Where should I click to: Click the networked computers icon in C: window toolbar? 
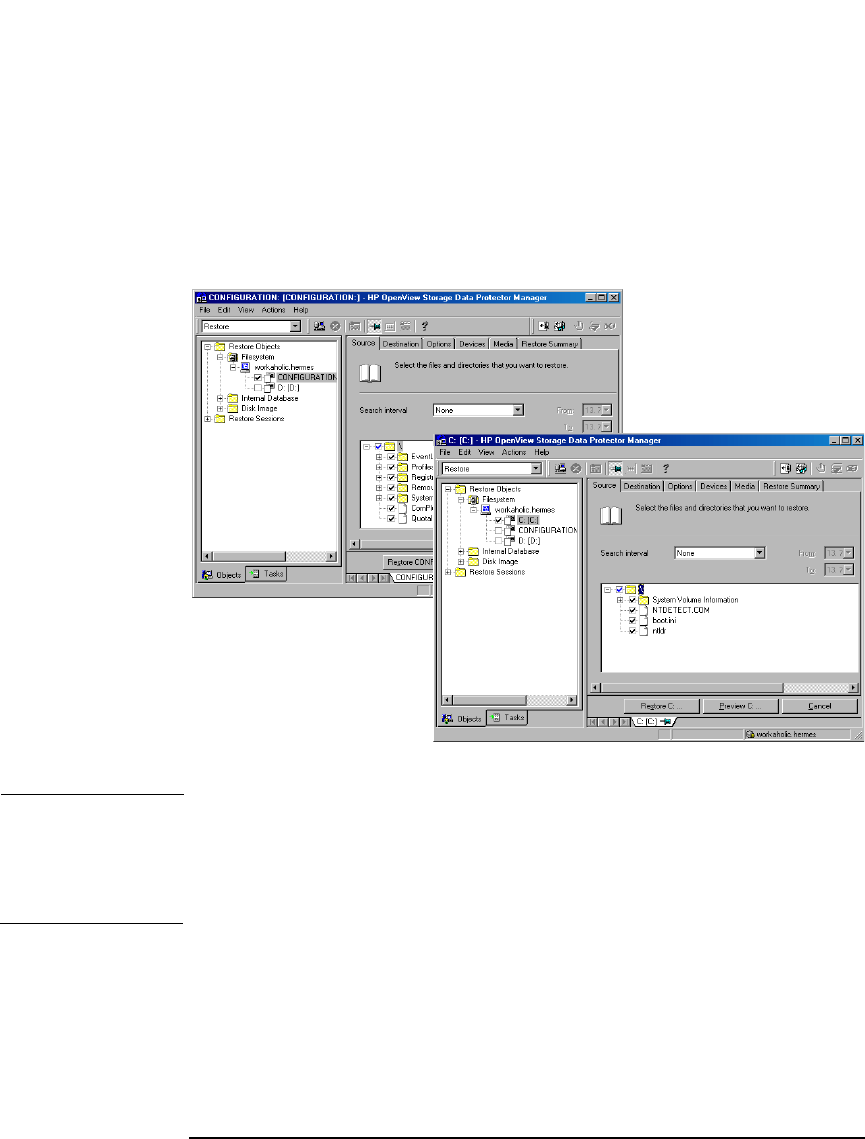[x=560, y=469]
